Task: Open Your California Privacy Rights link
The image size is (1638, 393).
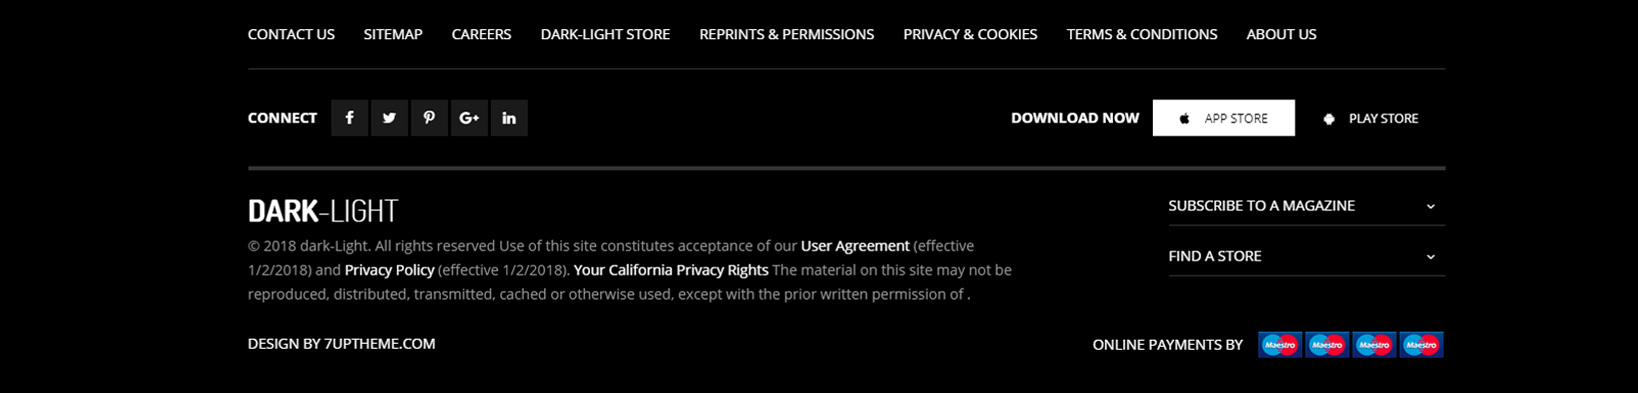Action: point(671,270)
